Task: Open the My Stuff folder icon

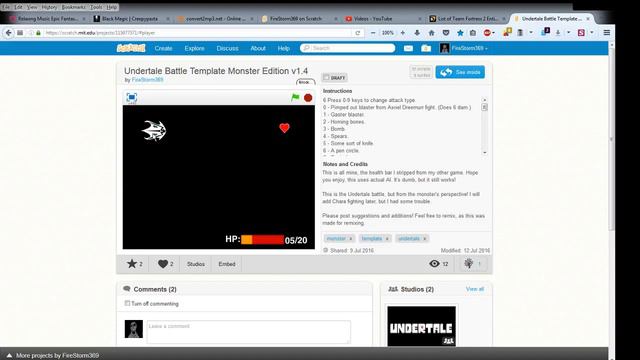Action: (x=426, y=48)
